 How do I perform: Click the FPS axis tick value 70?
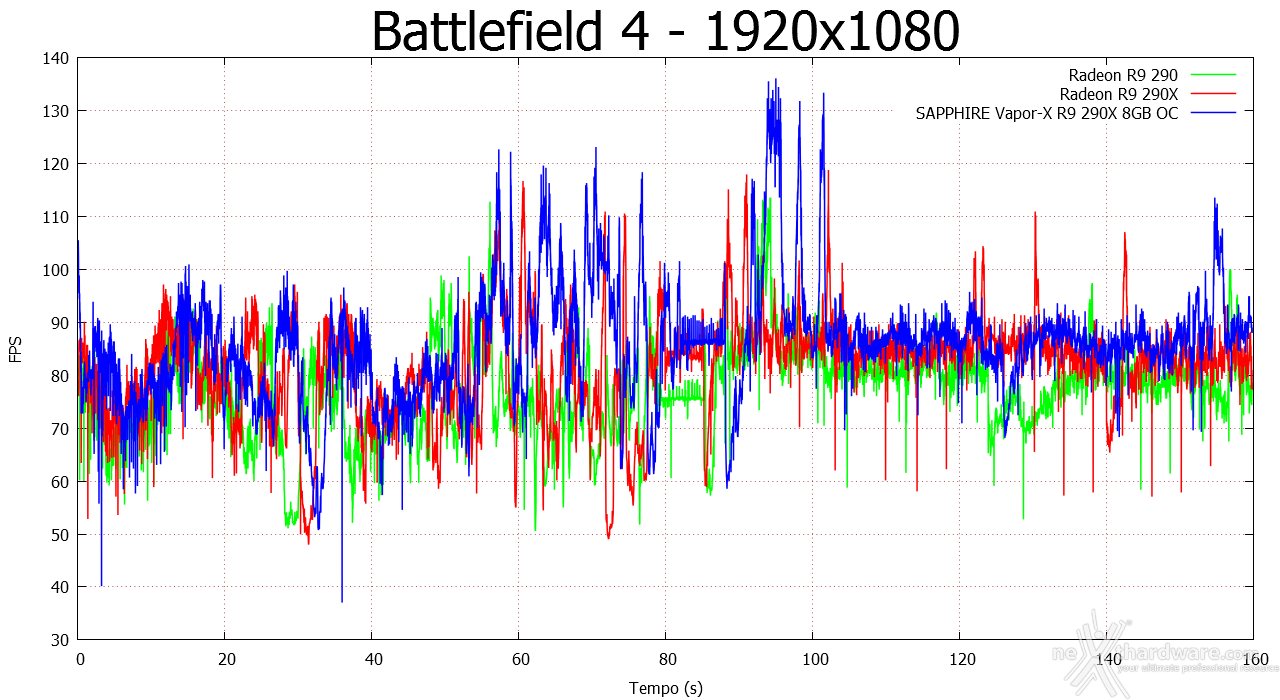coord(61,429)
